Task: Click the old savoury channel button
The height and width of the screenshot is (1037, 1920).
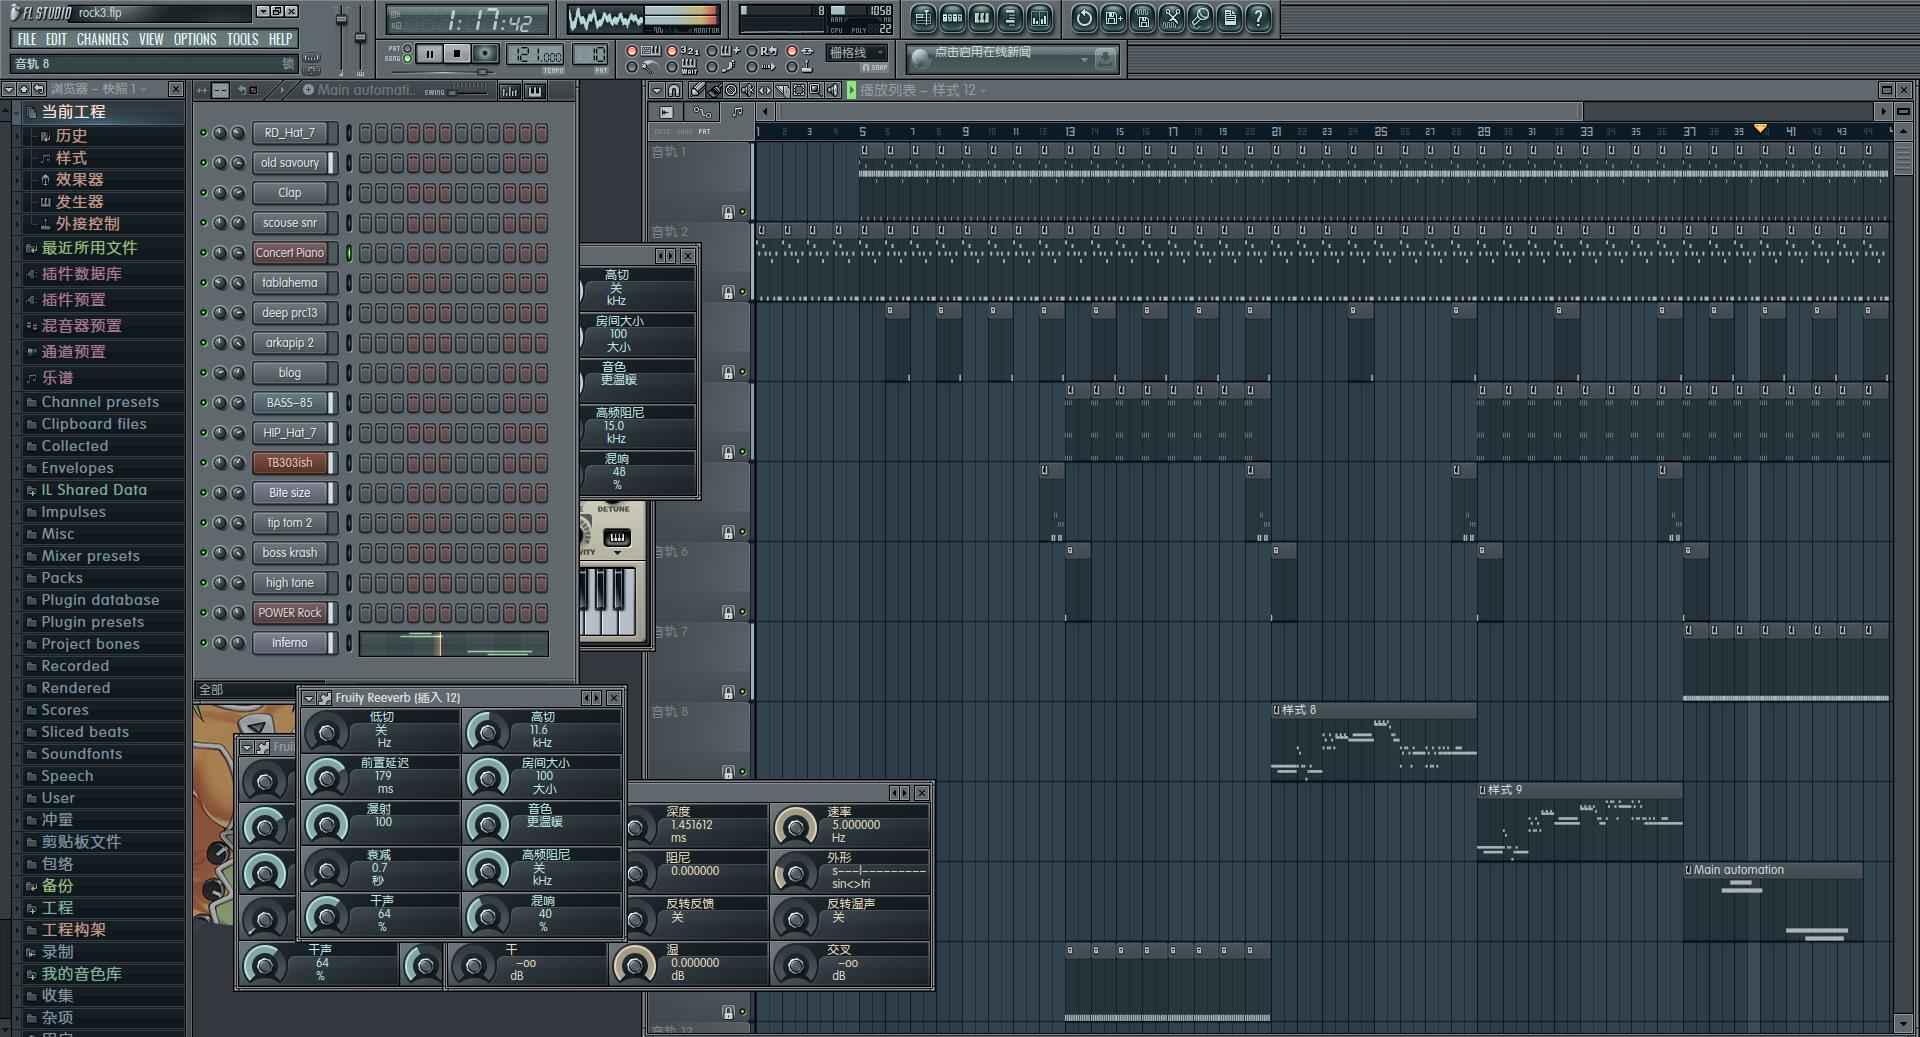Action: coord(290,163)
